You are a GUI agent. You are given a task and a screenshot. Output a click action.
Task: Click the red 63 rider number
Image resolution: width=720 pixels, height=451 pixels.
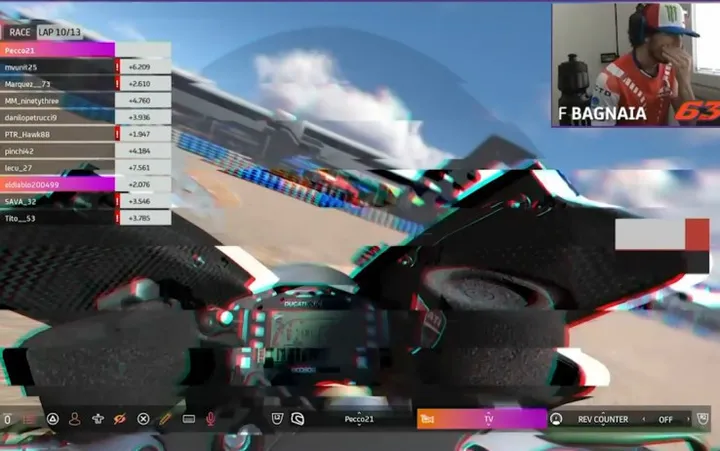pyautogui.click(x=697, y=112)
